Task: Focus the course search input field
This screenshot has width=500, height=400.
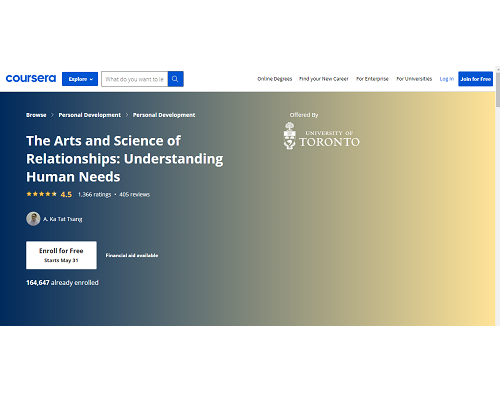Action: click(135, 79)
